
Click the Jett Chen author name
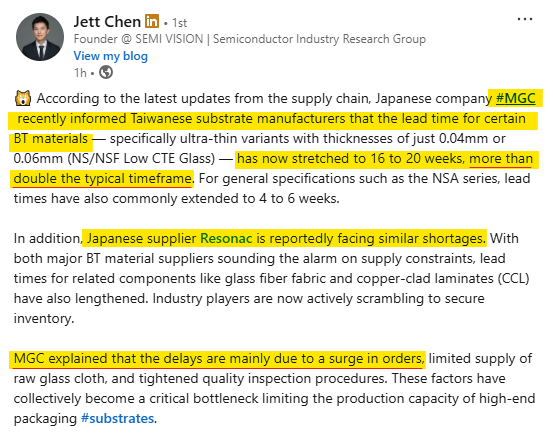click(107, 22)
